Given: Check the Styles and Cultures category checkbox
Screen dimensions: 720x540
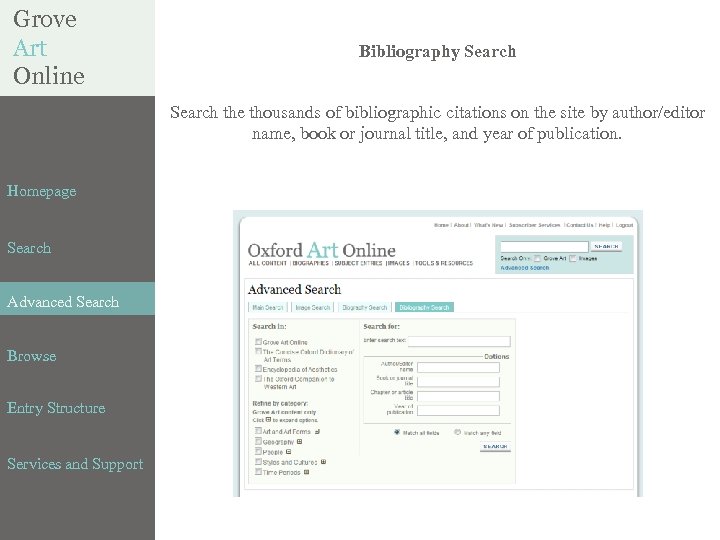Looking at the screenshot, I should click(x=258, y=461).
